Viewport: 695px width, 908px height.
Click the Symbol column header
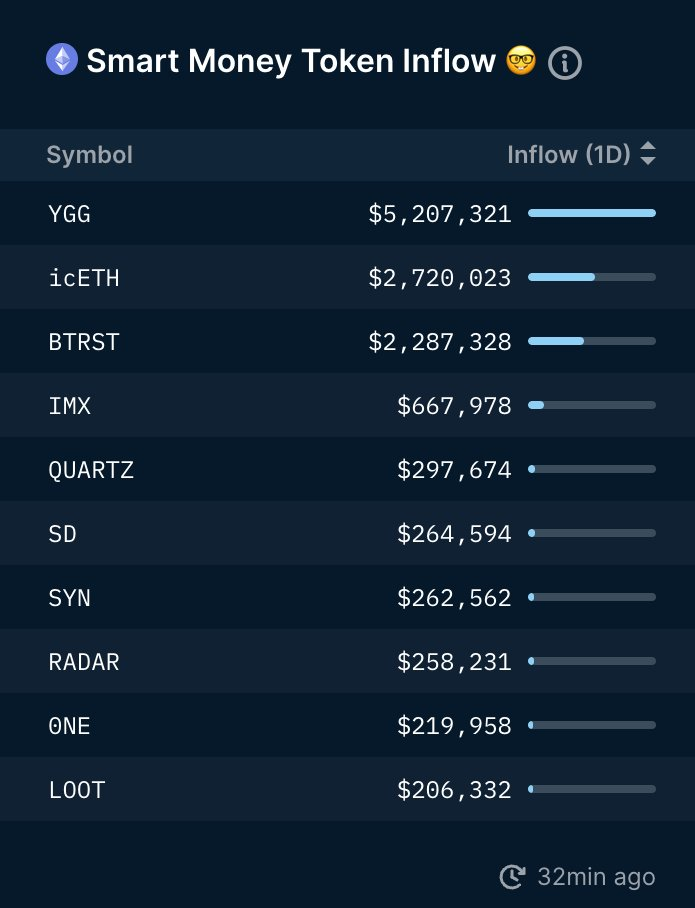coord(89,155)
